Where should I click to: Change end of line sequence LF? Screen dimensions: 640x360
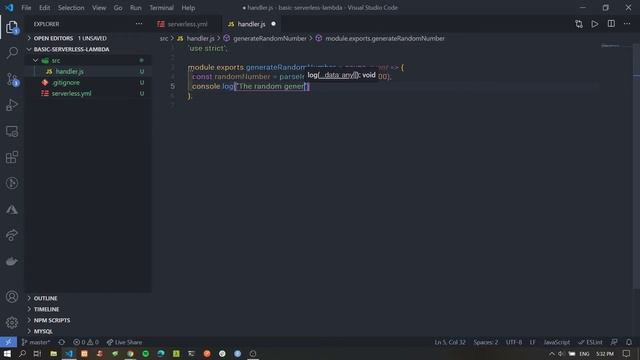pyautogui.click(x=532, y=342)
